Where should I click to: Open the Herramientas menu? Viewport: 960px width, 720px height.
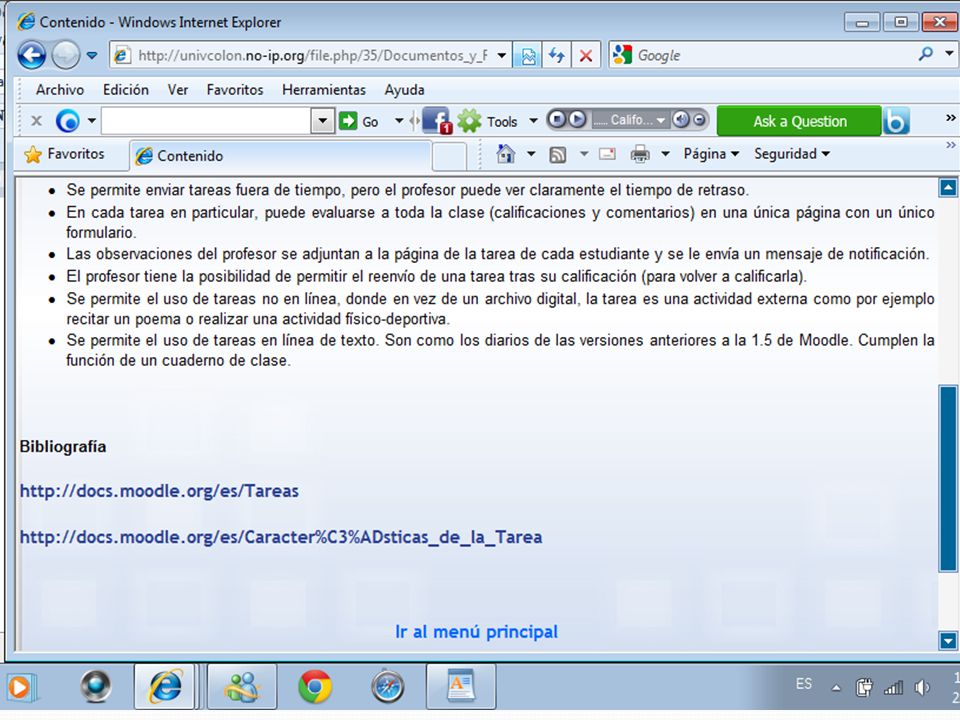pyautogui.click(x=323, y=90)
